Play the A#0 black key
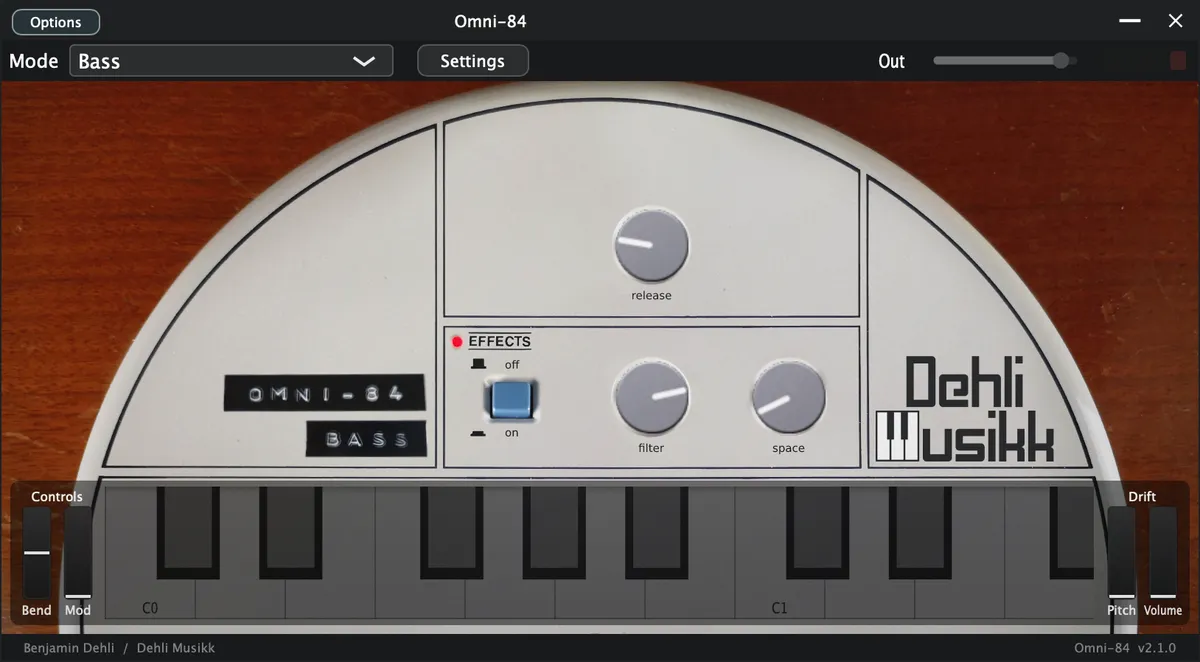 click(x=657, y=532)
